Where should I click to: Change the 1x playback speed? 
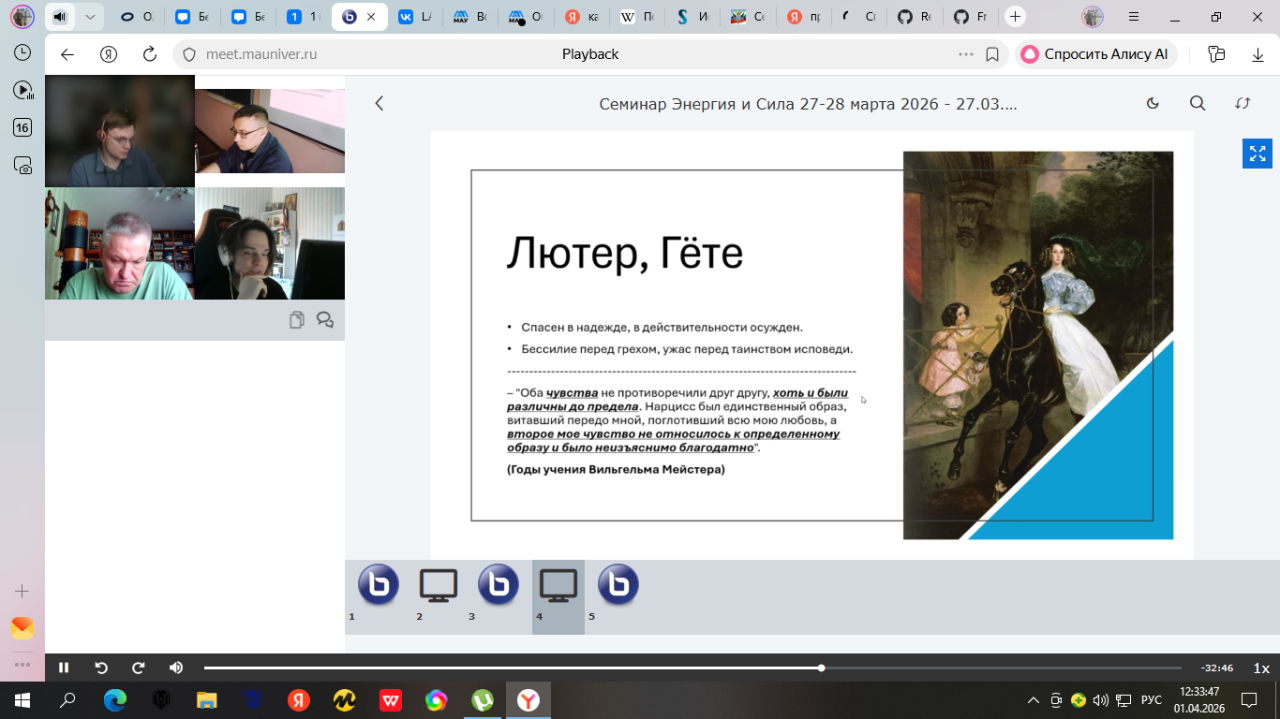[x=1261, y=668]
